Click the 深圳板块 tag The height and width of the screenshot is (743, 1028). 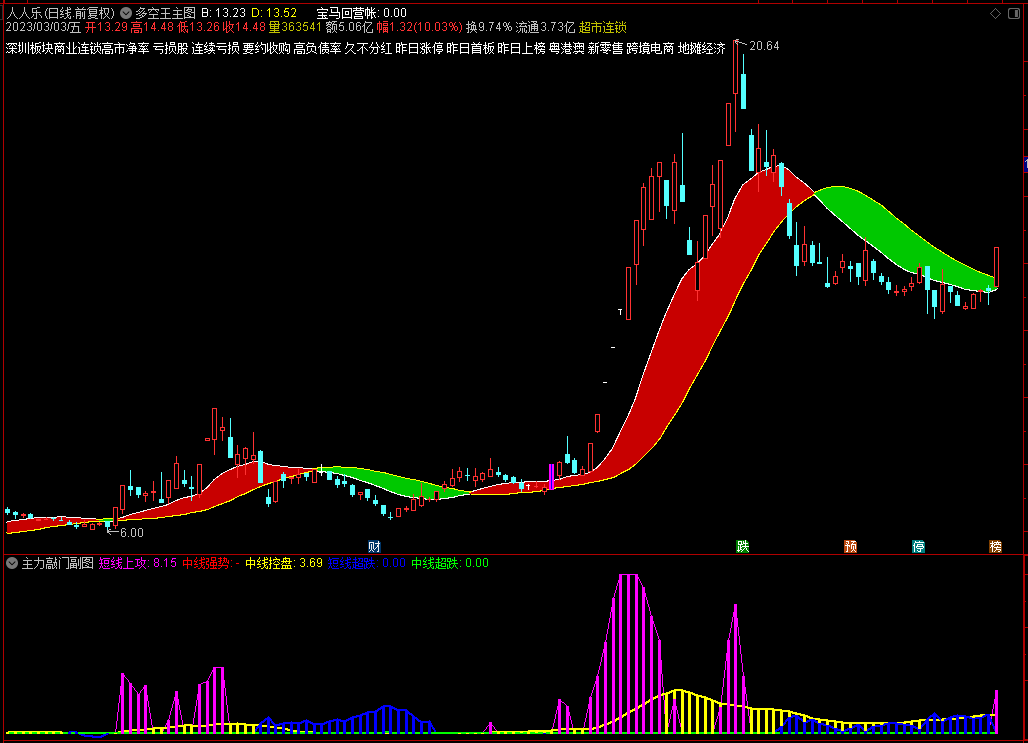coord(30,49)
